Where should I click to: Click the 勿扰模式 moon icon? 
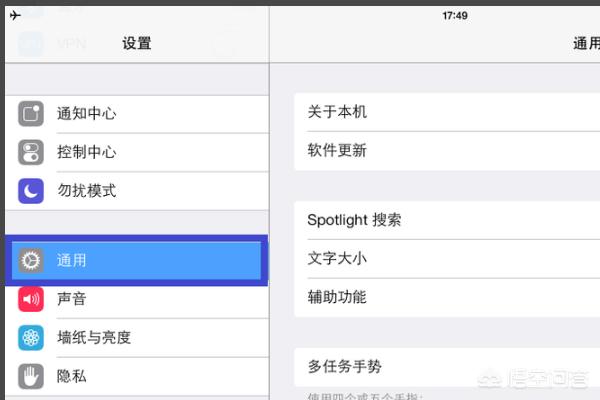click(x=31, y=190)
